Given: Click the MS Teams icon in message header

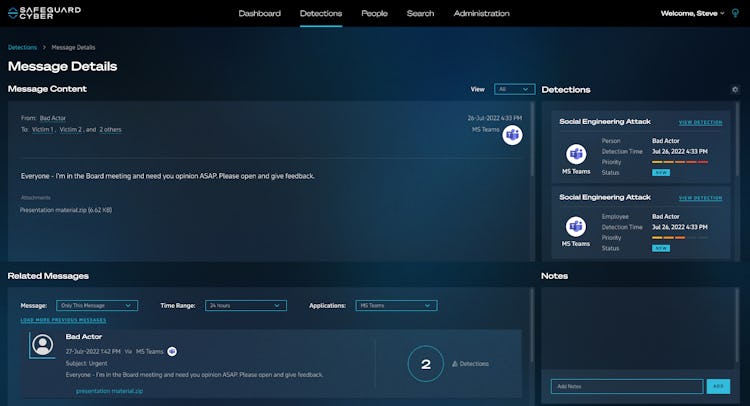Looking at the screenshot, I should pyautogui.click(x=512, y=135).
